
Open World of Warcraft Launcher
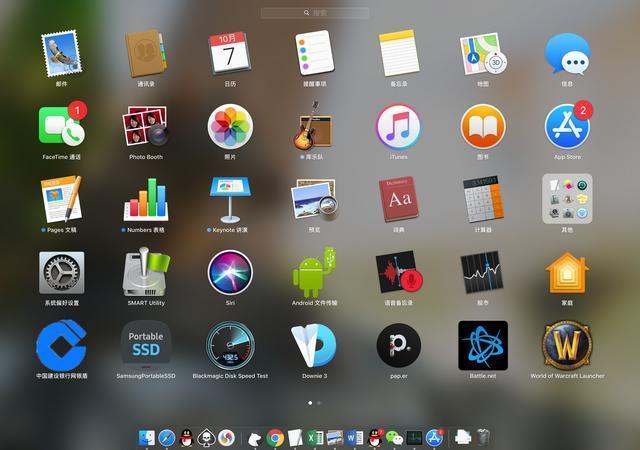(x=567, y=345)
